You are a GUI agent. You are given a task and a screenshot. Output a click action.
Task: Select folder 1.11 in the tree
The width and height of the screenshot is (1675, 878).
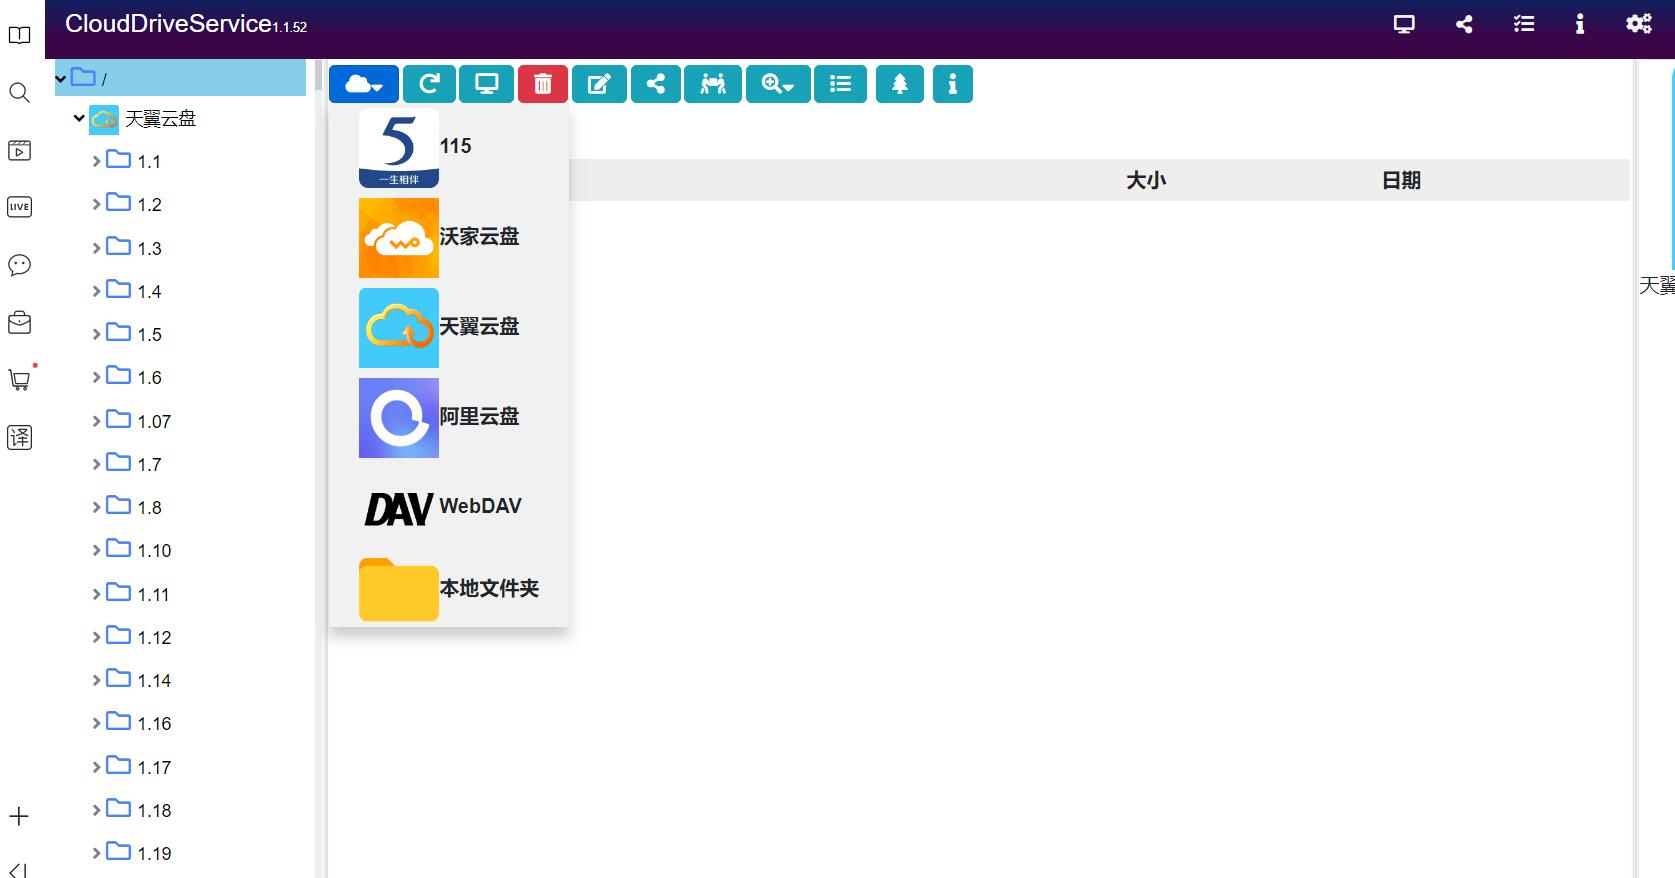139,594
